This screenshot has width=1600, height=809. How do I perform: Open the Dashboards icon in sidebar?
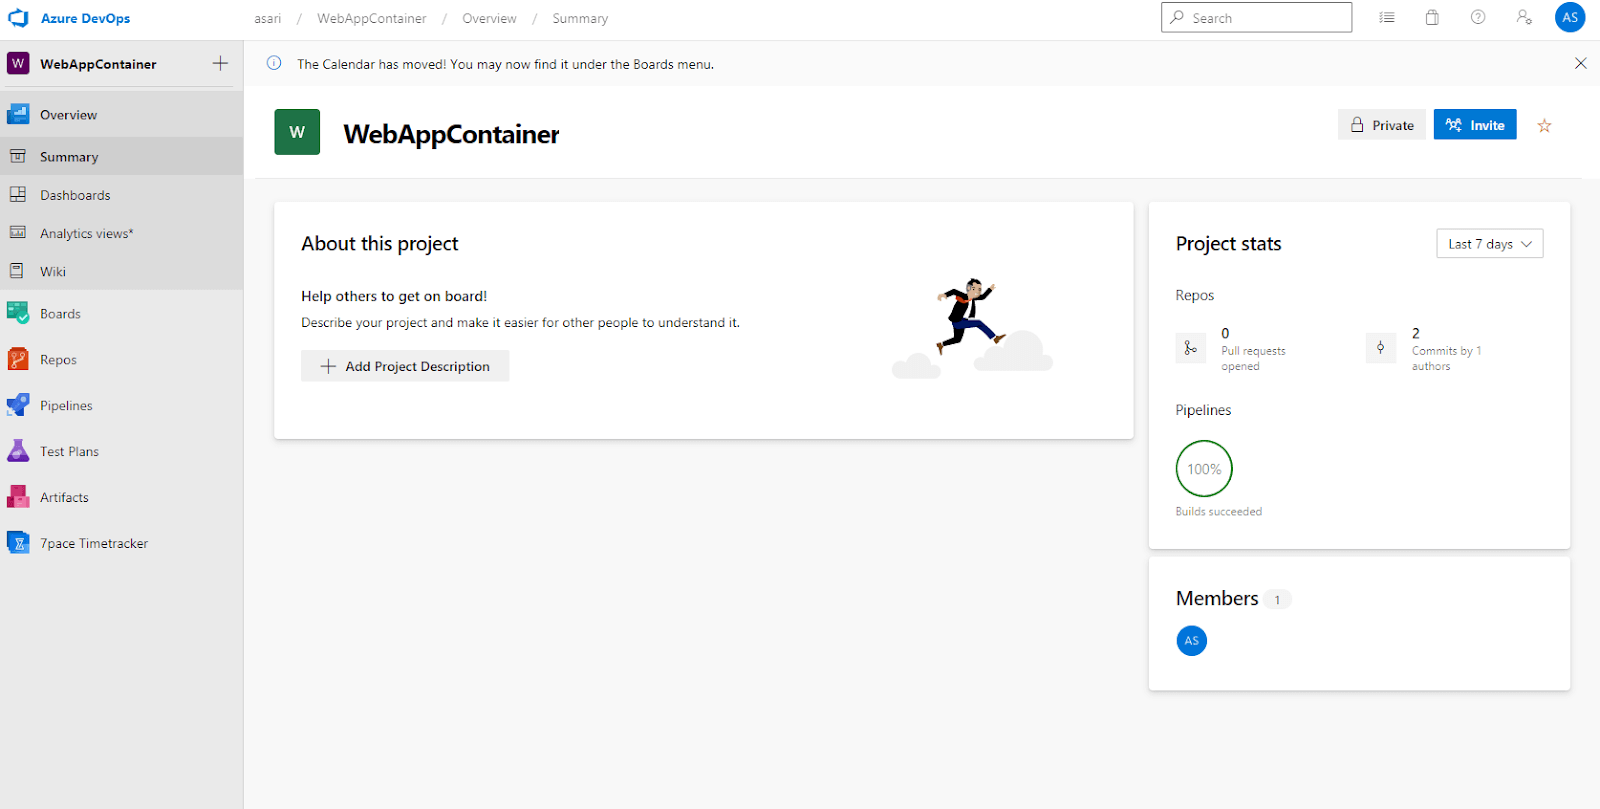click(18, 194)
